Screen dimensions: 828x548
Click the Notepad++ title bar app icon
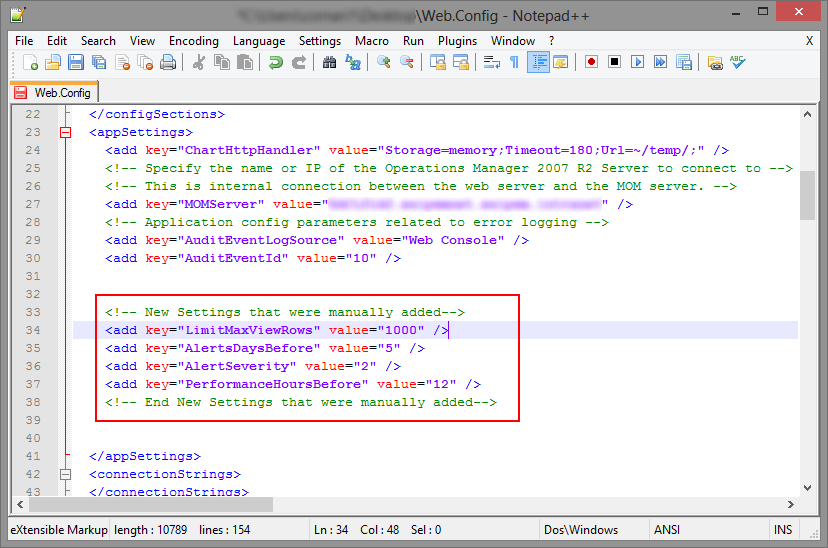point(17,15)
